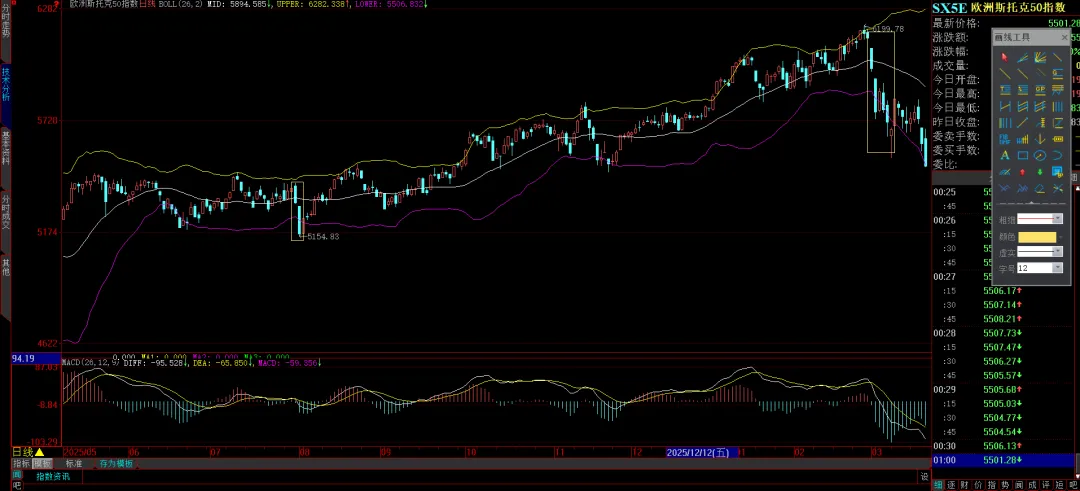Click the tick list scrollbar down arrow
Image resolution: width=1080 pixels, height=491 pixels.
click(x=1076, y=477)
